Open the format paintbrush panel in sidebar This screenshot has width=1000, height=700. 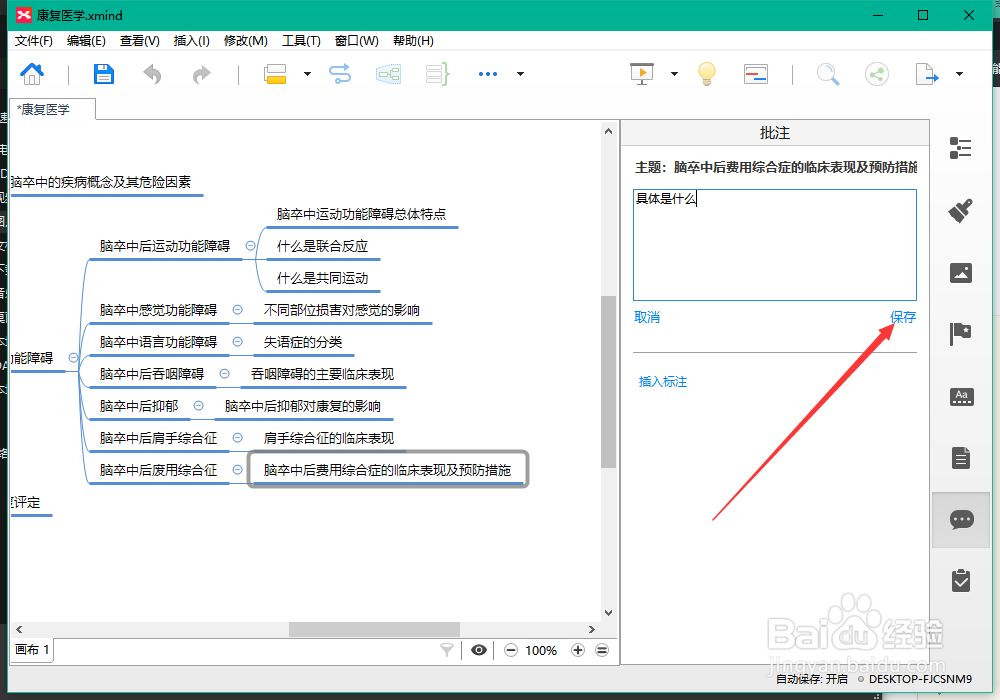[961, 211]
